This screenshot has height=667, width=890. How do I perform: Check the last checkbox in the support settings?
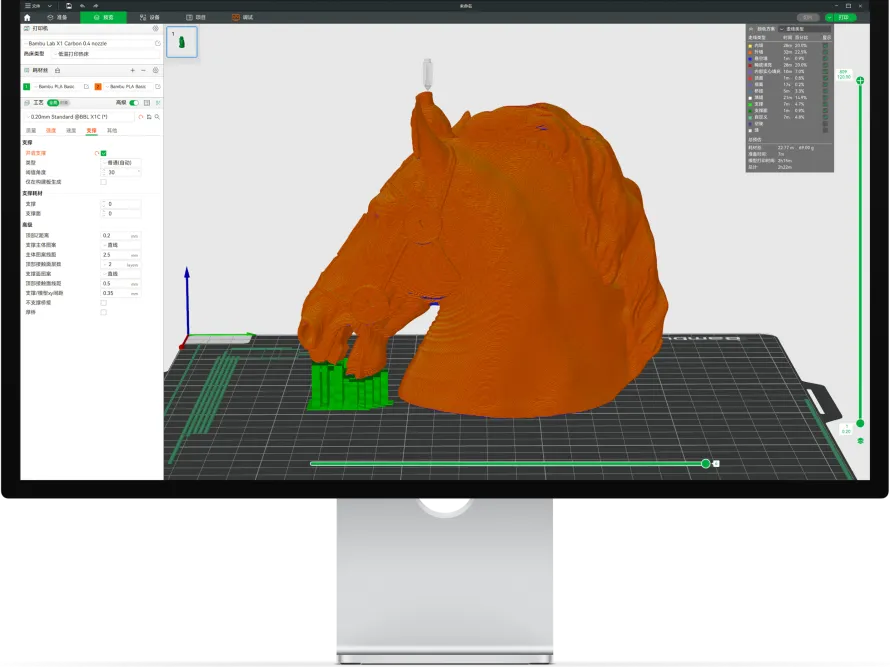click(103, 312)
